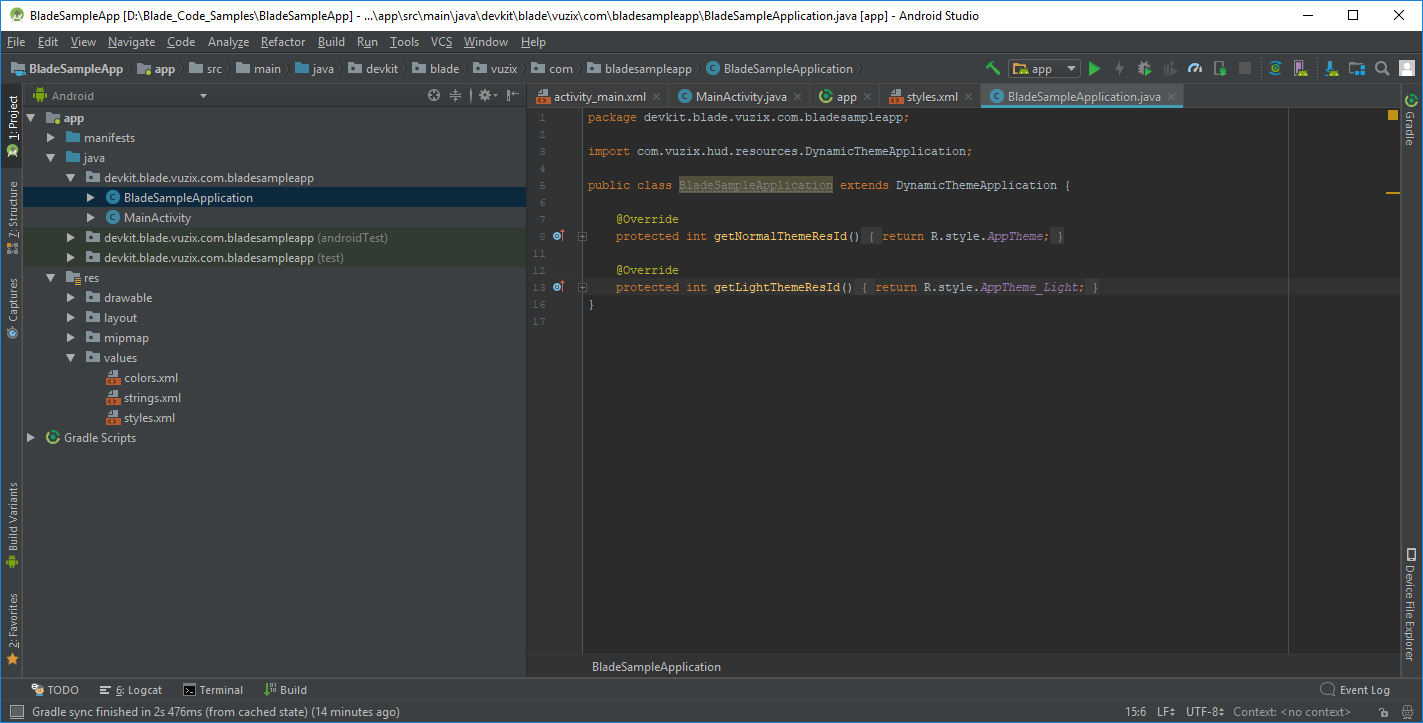Screen dimensions: 1423x723
Task: Collapse the values folder
Action: click(71, 358)
